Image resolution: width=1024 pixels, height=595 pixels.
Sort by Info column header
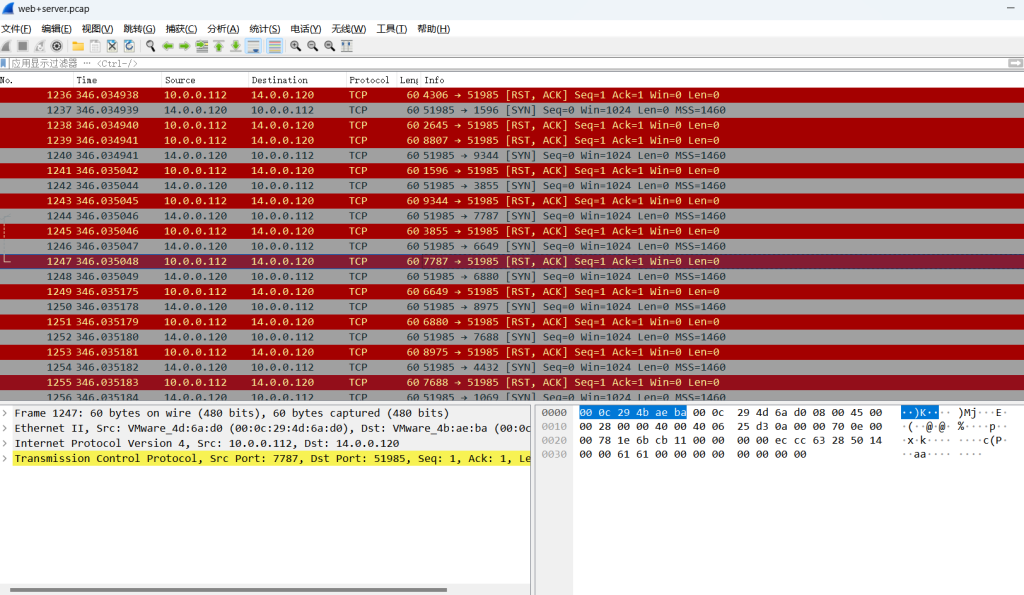coord(722,80)
